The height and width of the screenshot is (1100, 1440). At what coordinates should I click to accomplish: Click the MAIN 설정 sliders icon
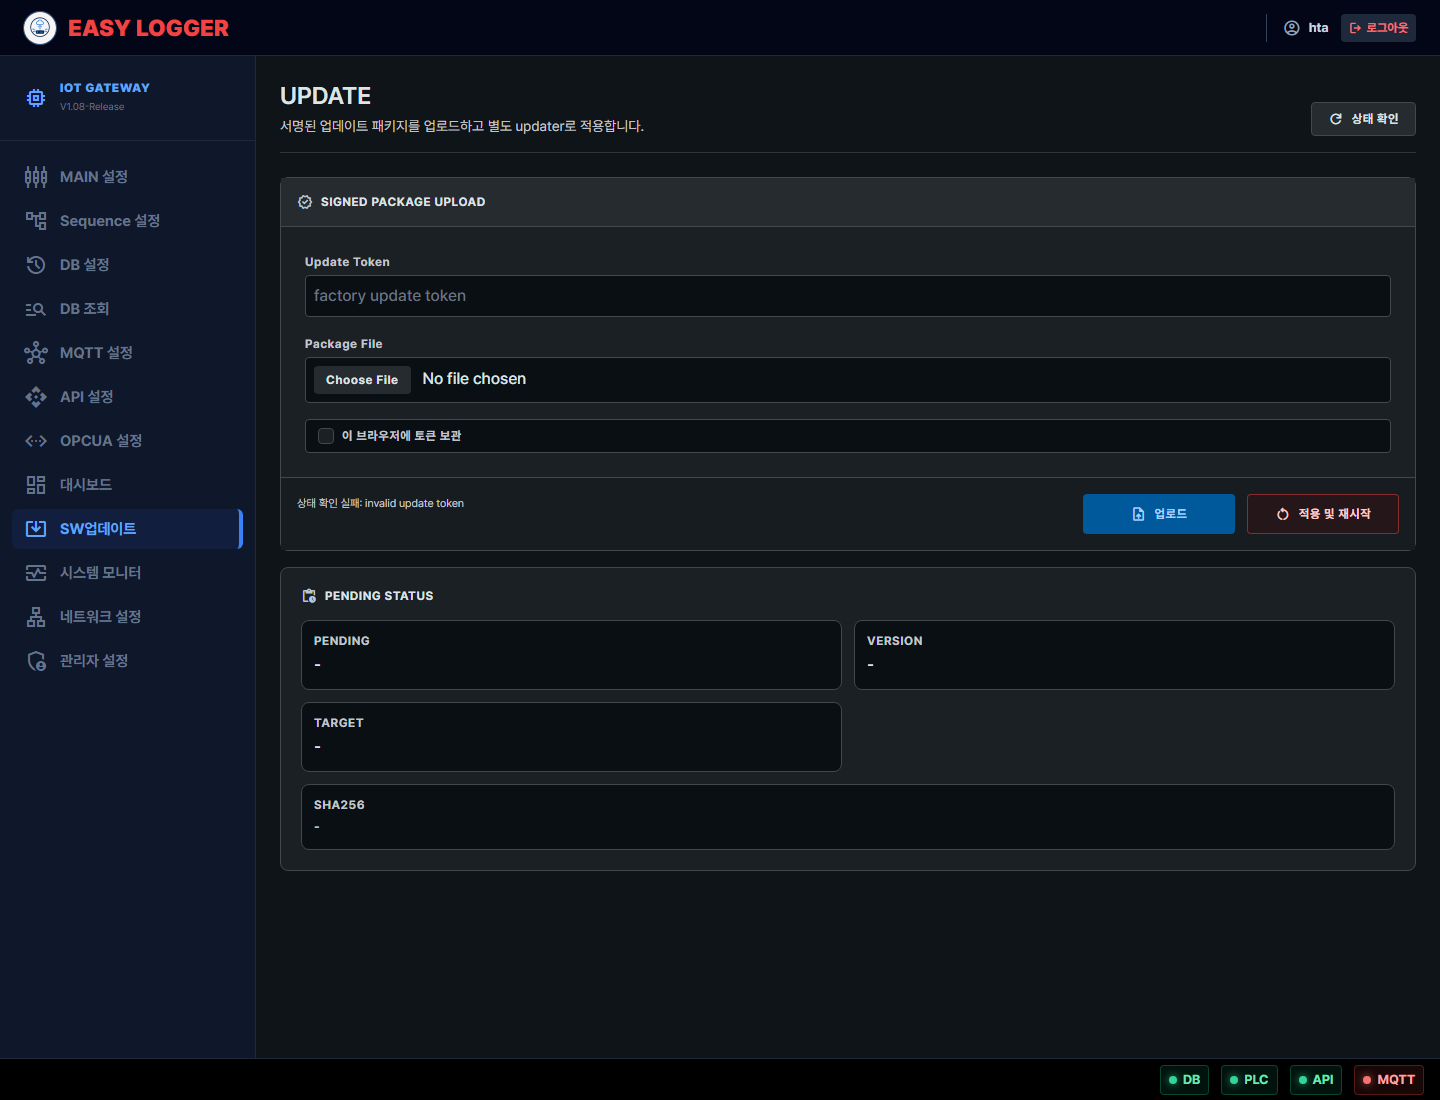pyautogui.click(x=36, y=177)
